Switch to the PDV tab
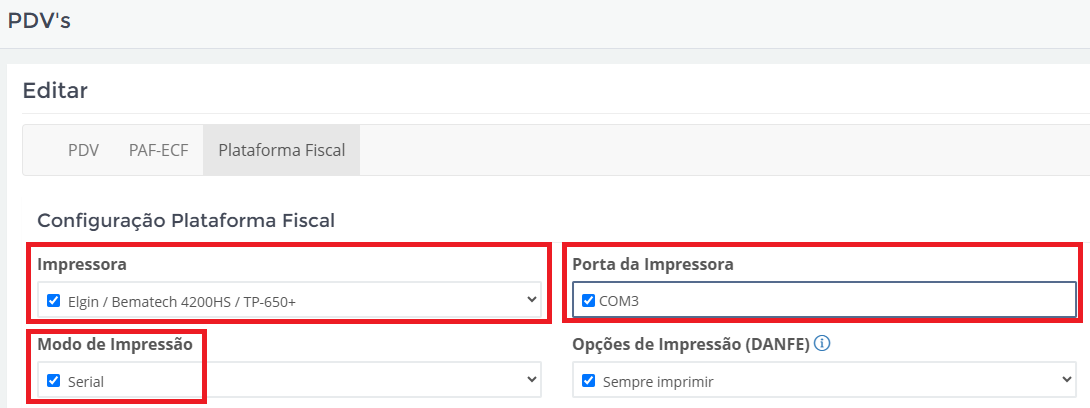 [x=83, y=150]
